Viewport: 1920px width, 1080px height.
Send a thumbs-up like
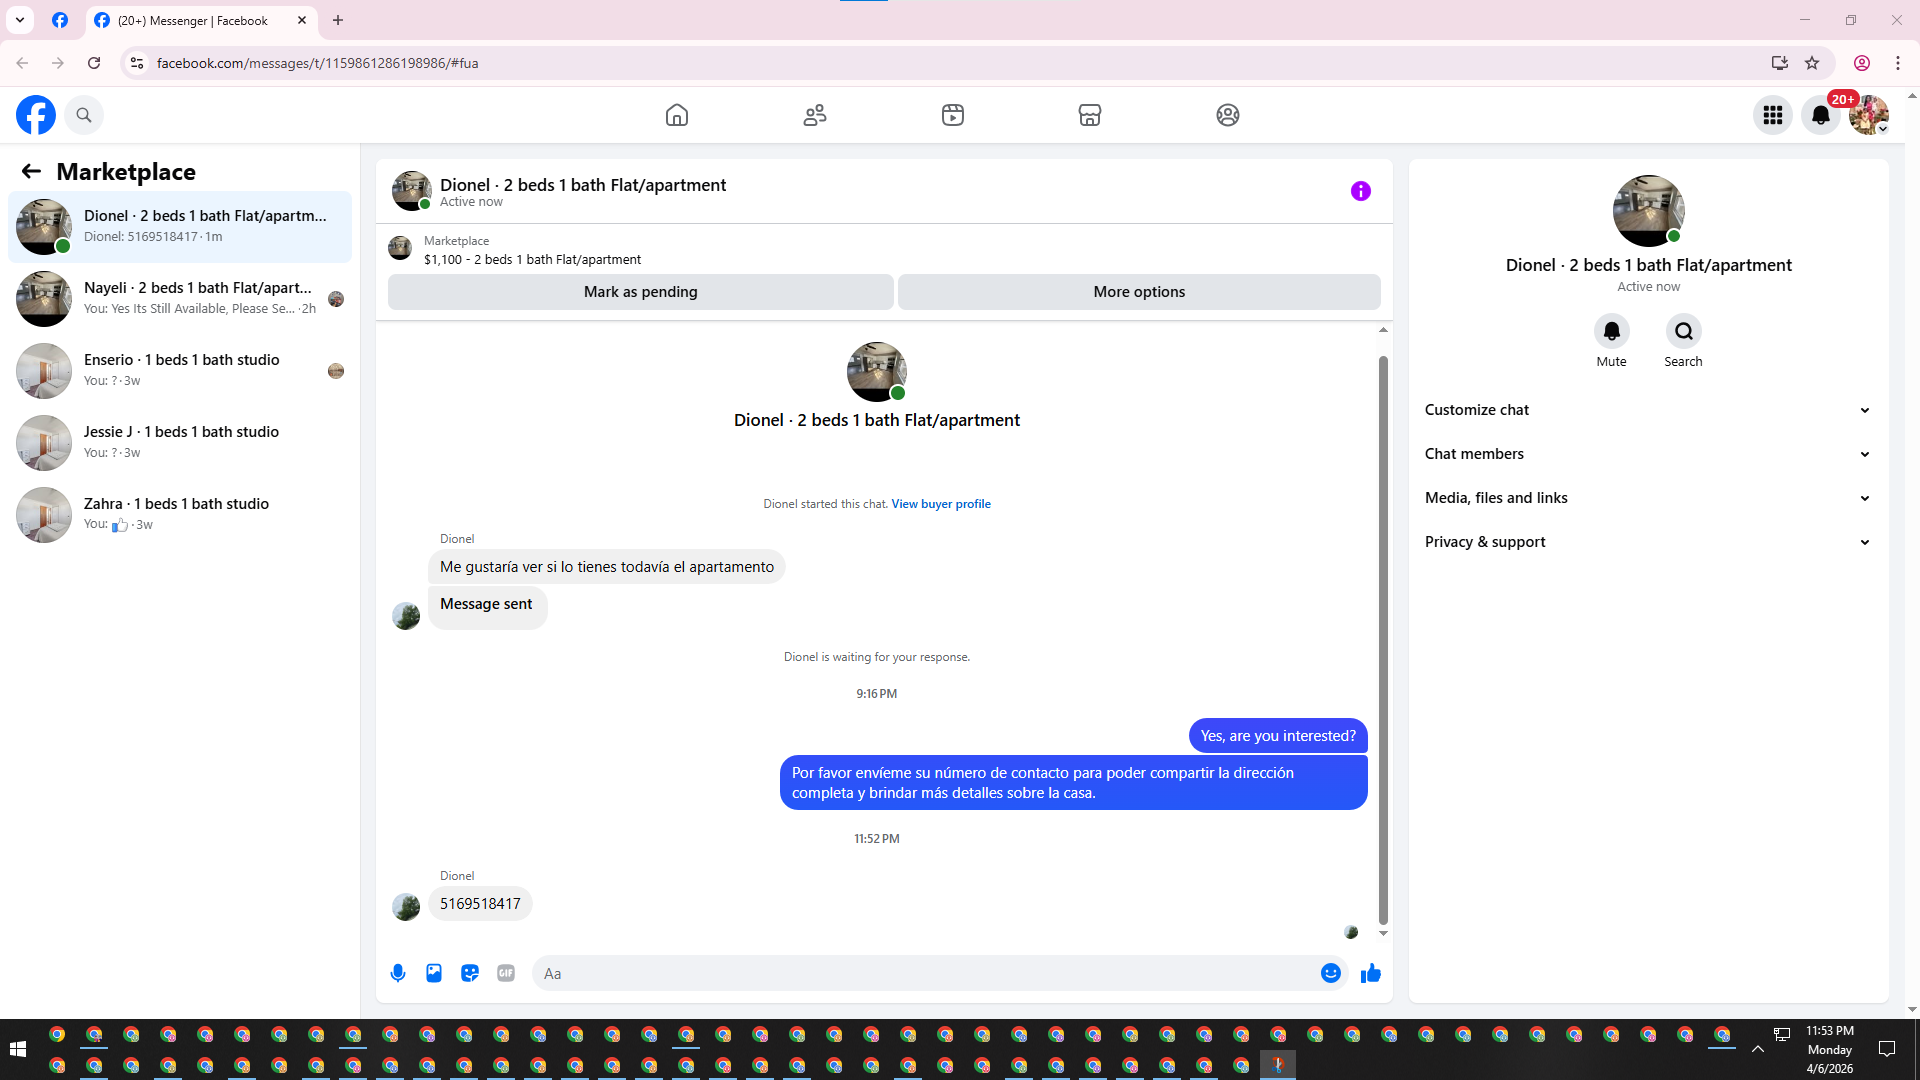(x=1371, y=973)
